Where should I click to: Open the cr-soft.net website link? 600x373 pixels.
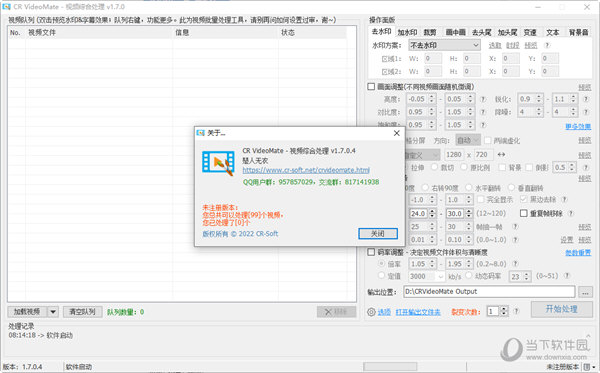click(x=306, y=170)
